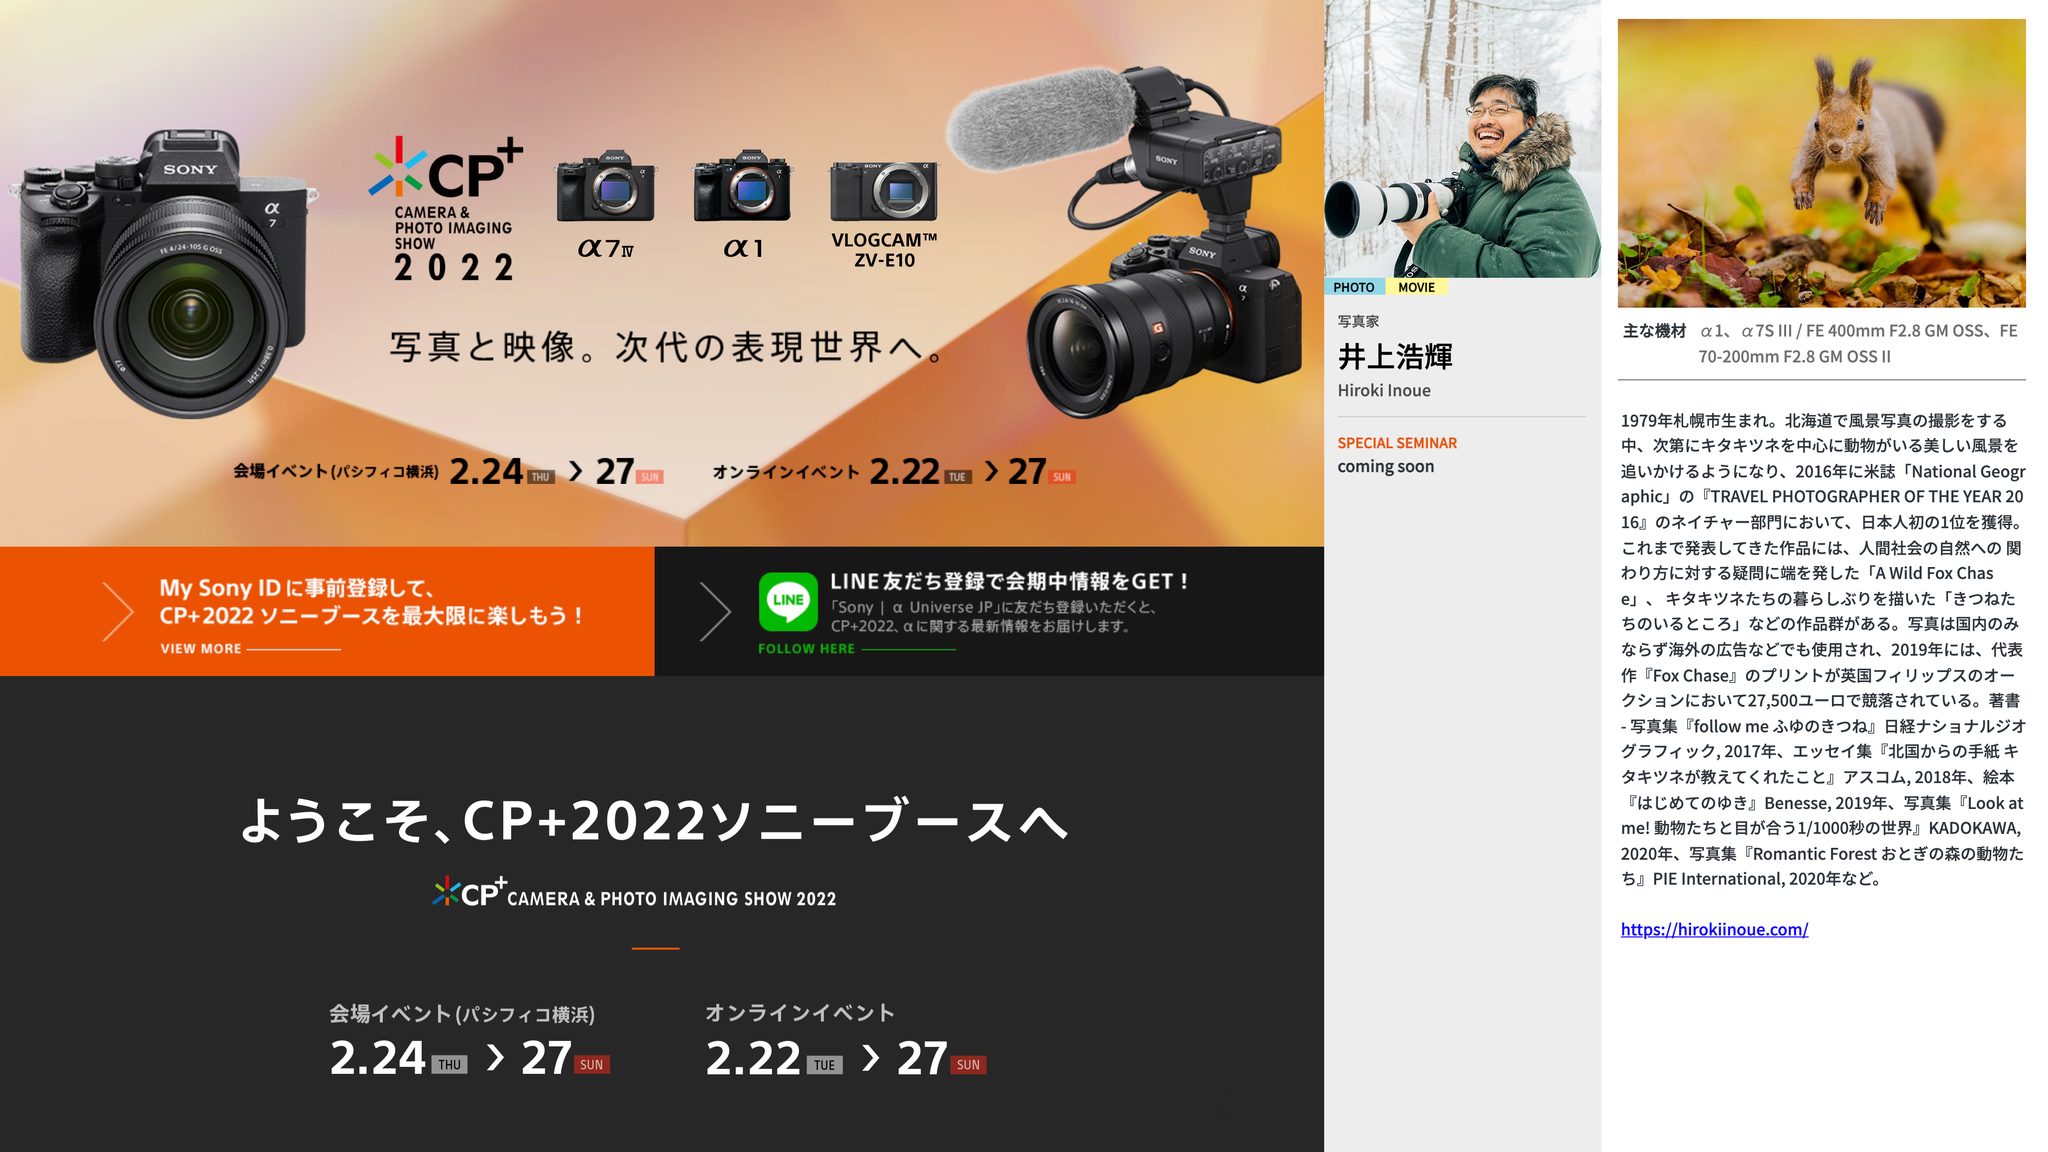
Task: Select the PHOTO tag on photographer card
Action: point(1354,287)
